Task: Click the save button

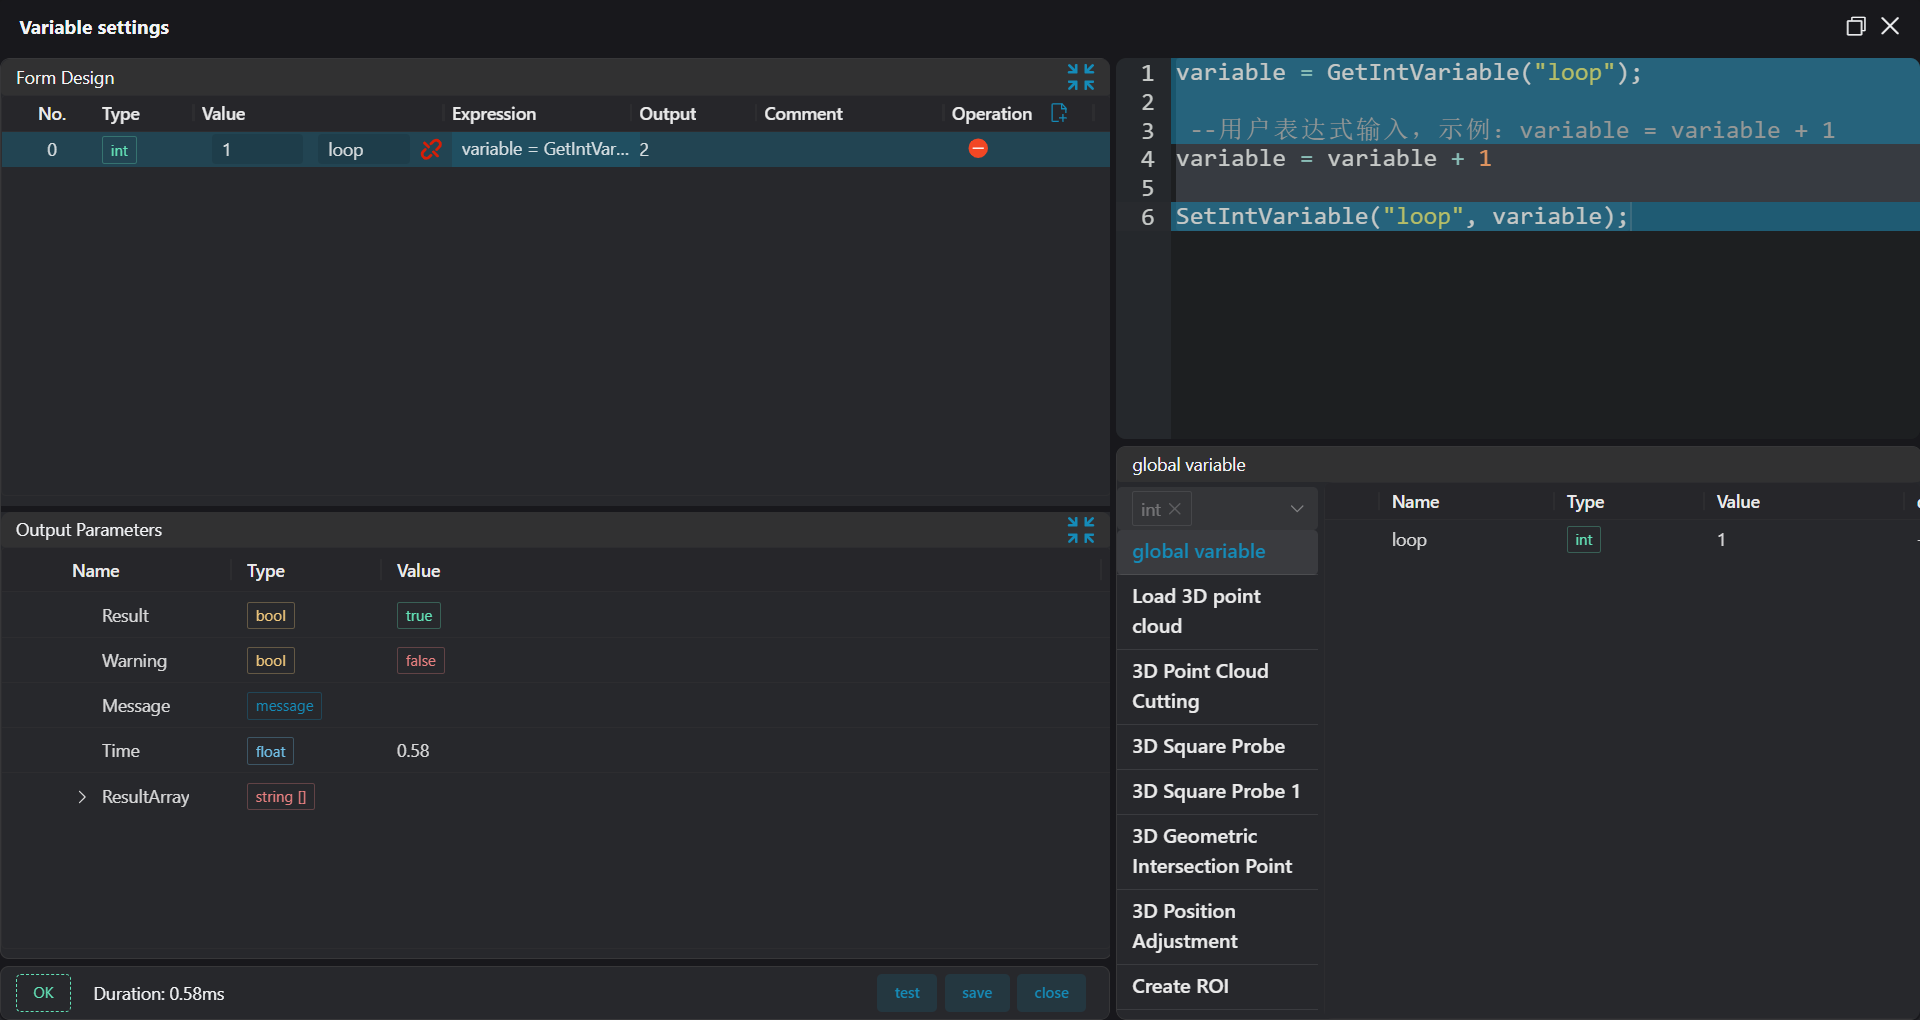Action: [x=977, y=993]
